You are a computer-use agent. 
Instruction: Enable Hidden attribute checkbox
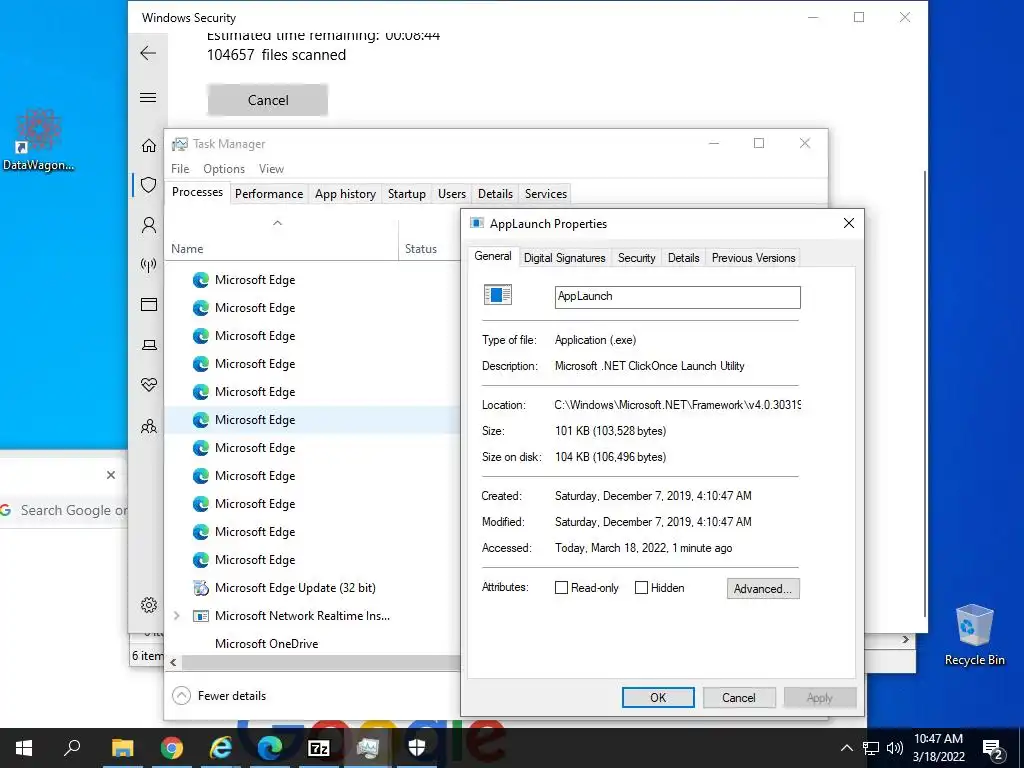641,588
